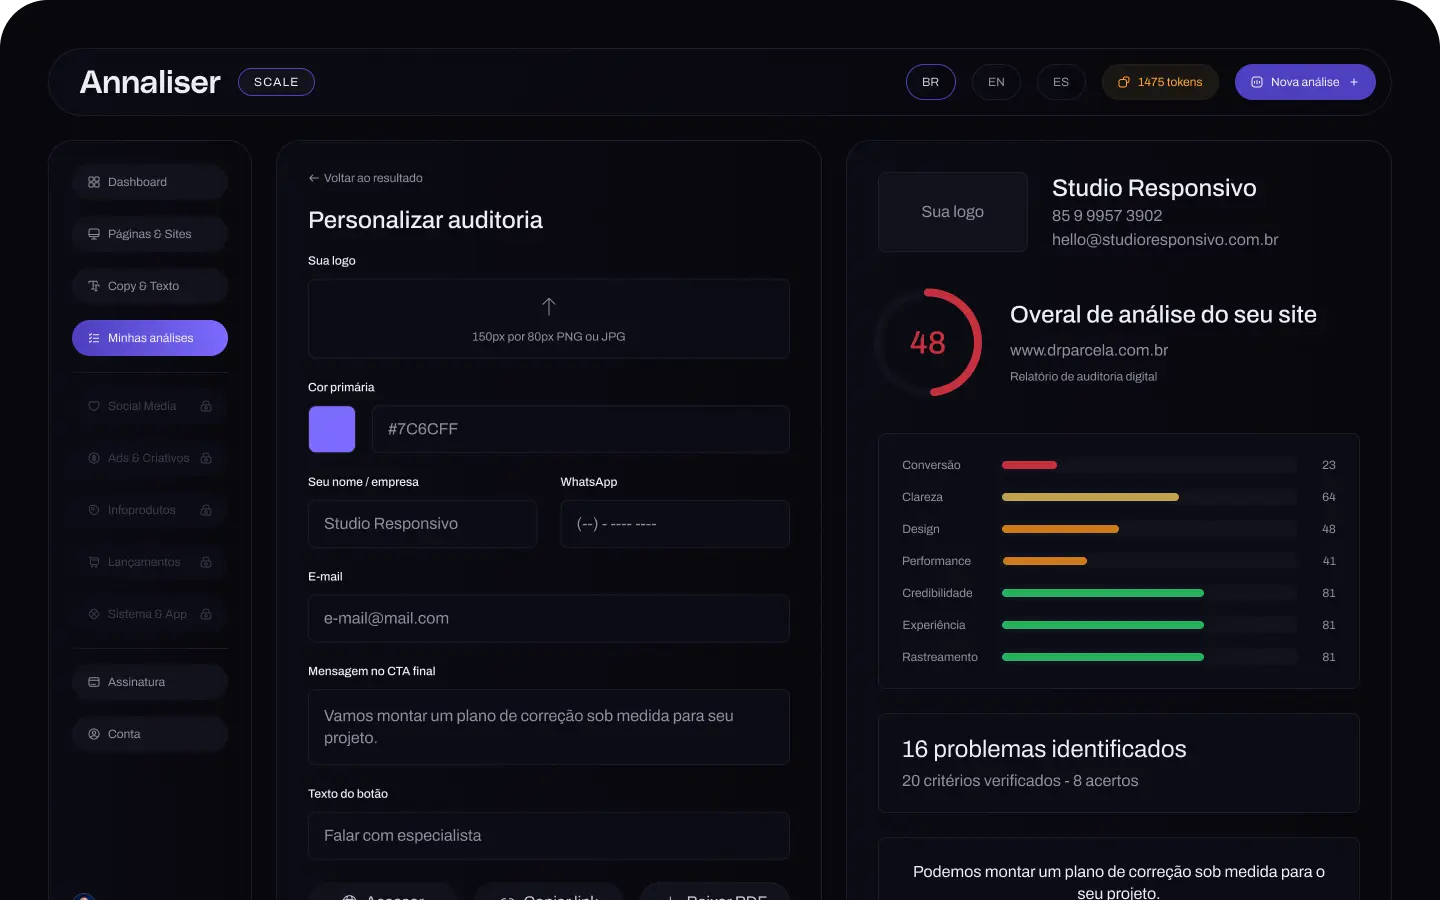
Task: Switch language to BR
Action: point(931,82)
